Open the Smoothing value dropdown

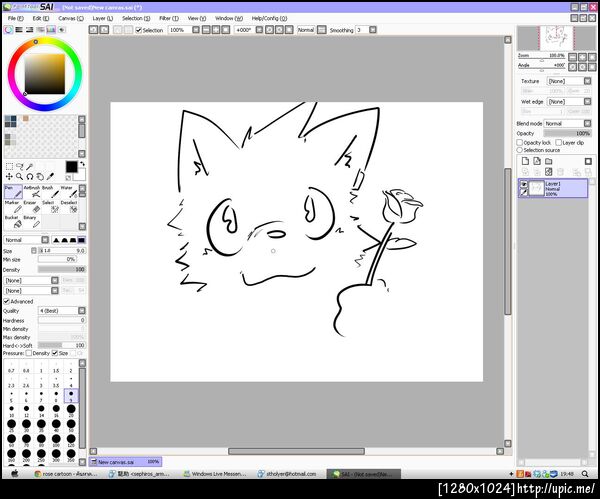[x=373, y=29]
